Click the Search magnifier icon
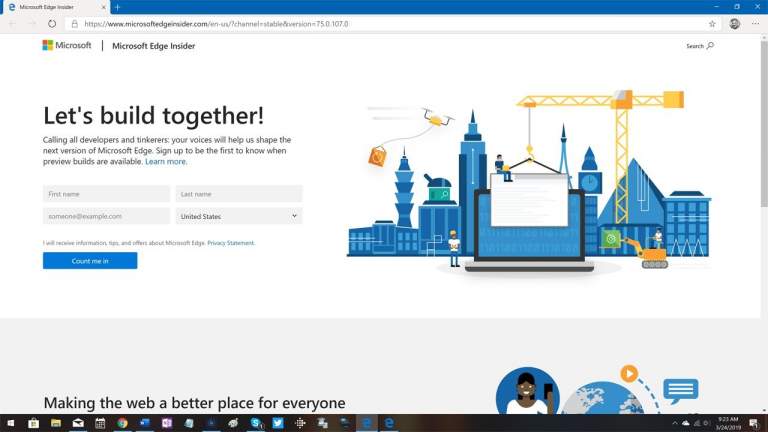The image size is (768, 432). [x=710, y=46]
